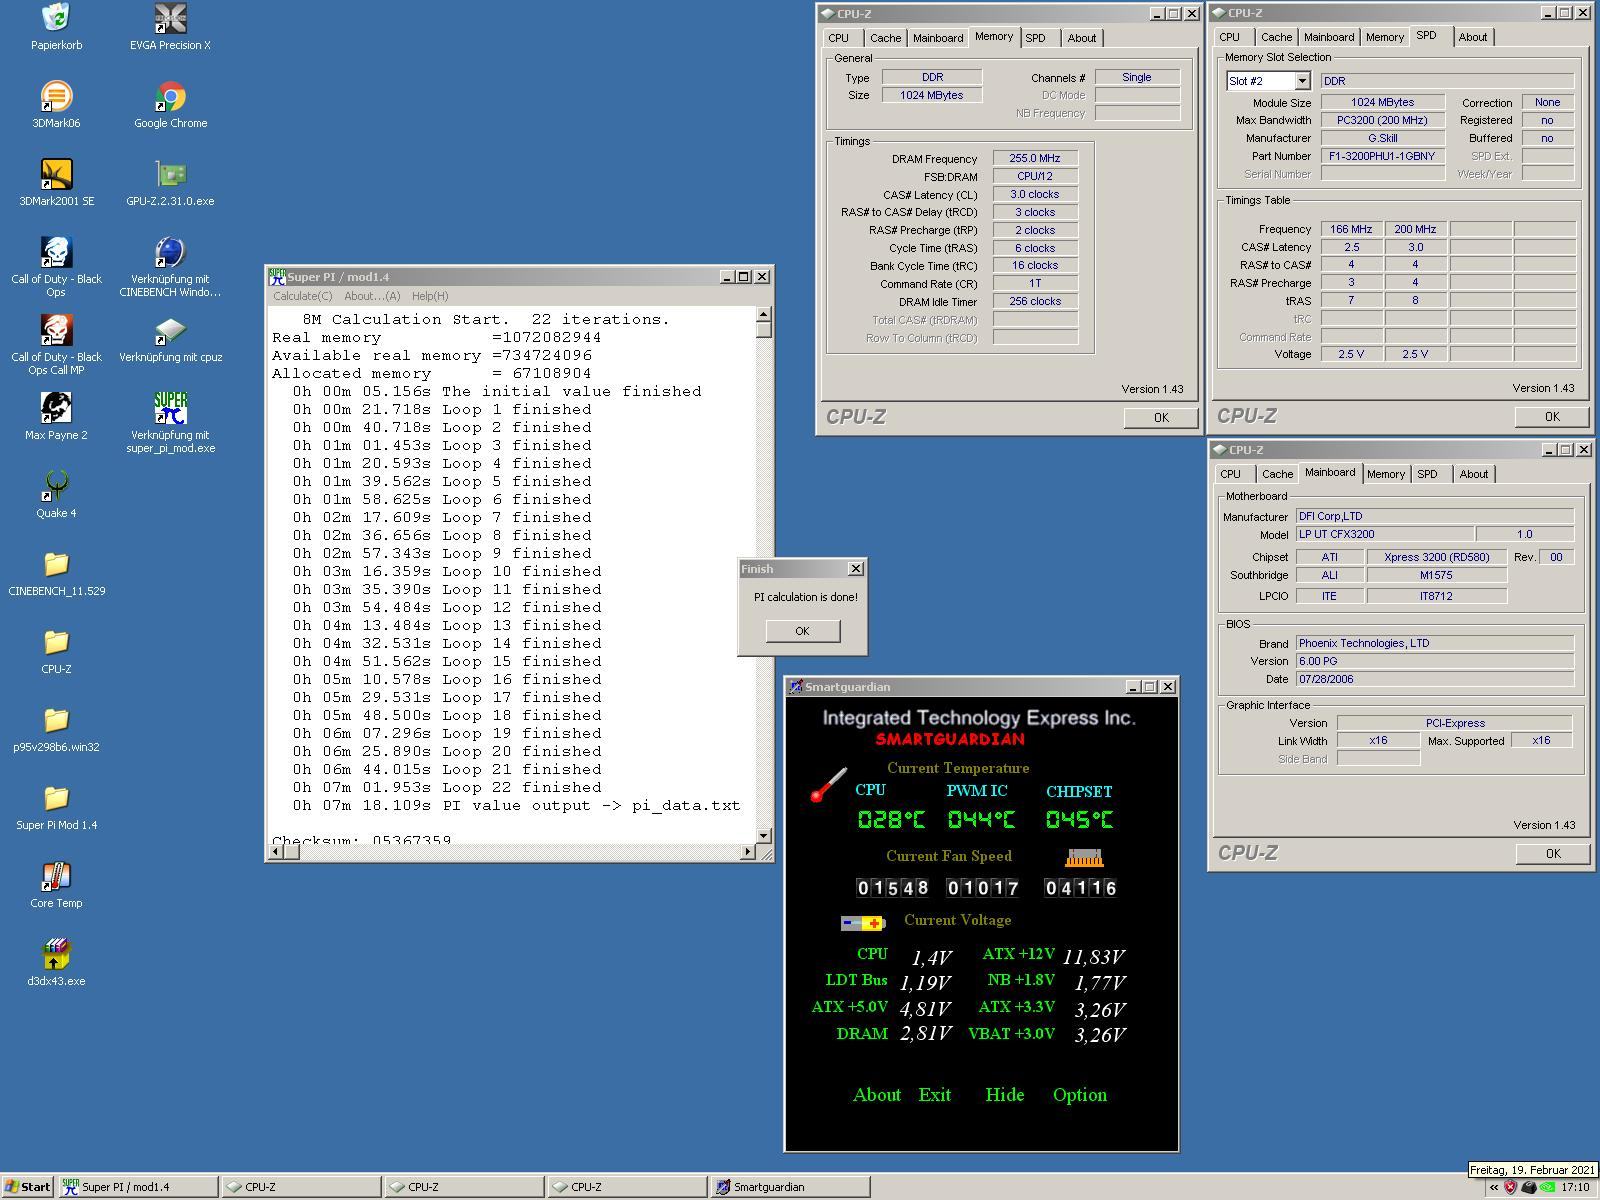Click Hide in Smartguardian

point(1005,1095)
